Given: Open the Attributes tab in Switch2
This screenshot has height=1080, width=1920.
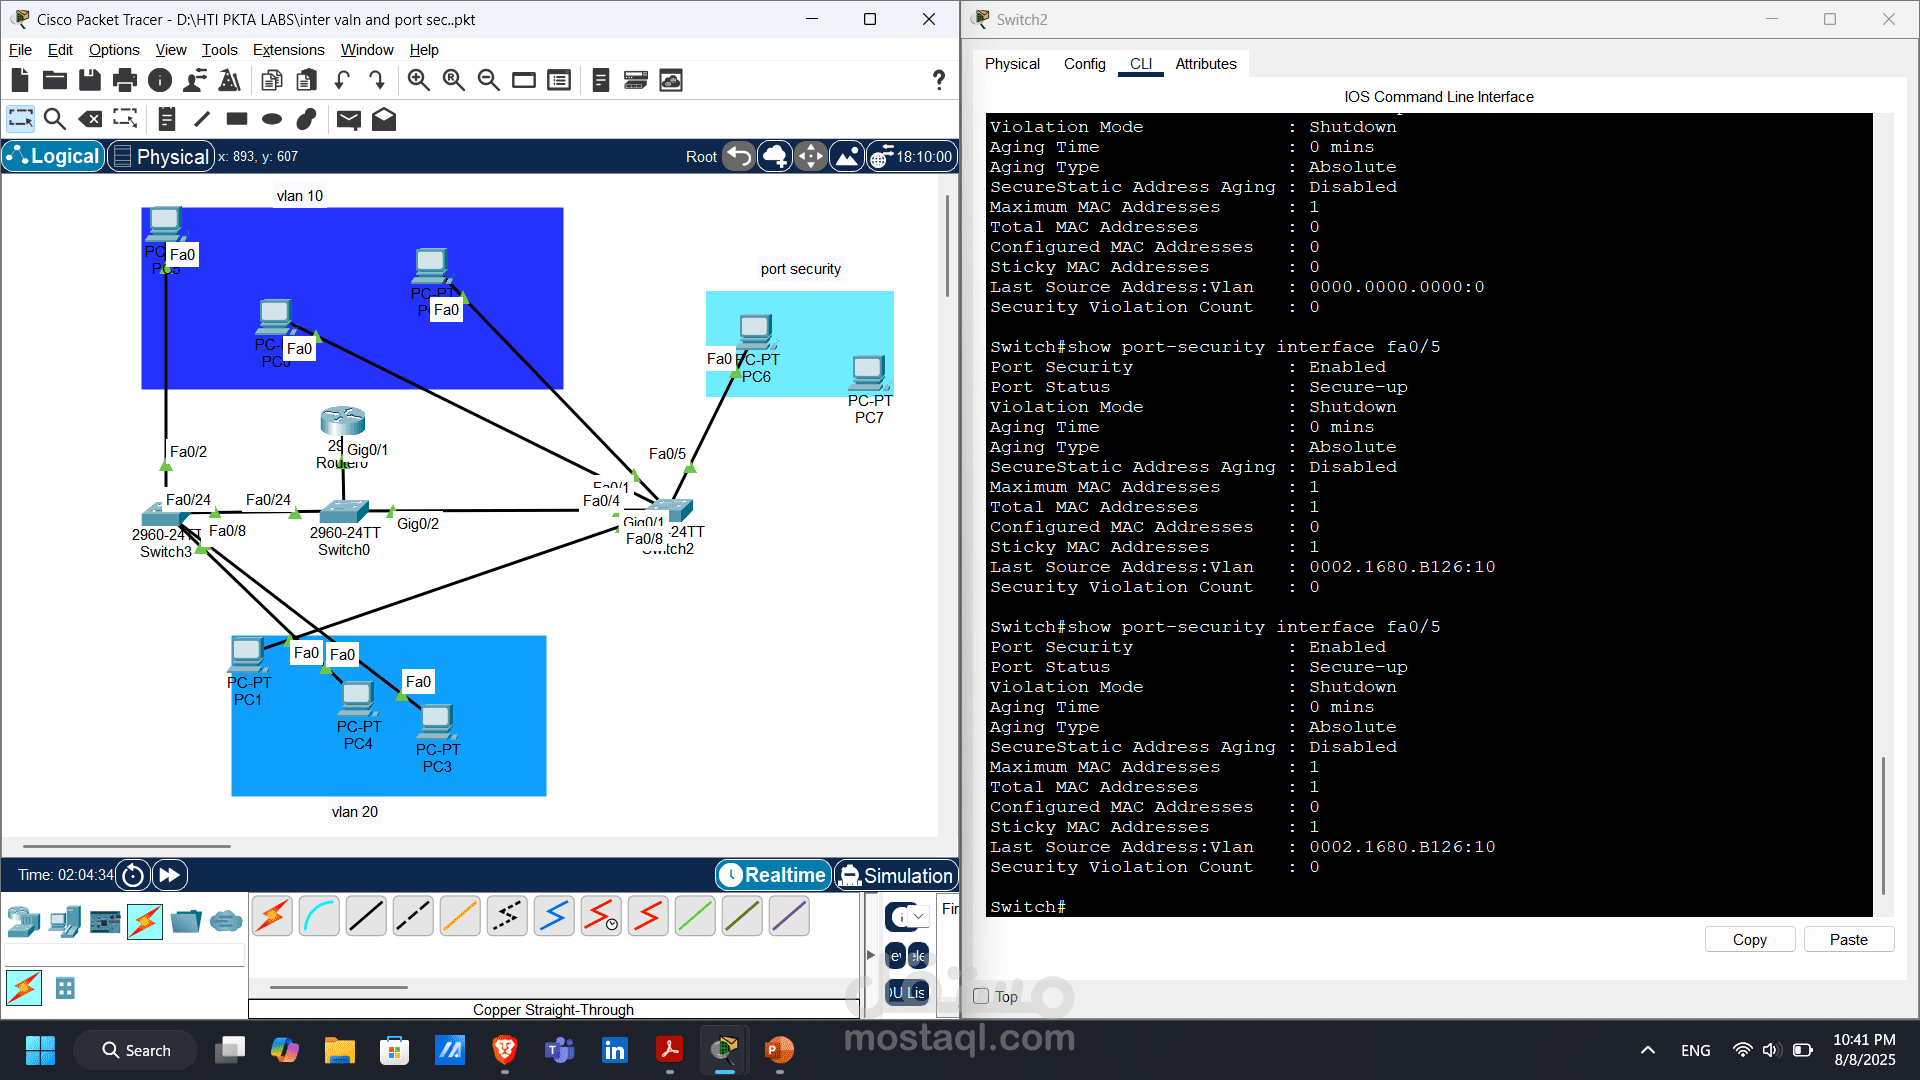Looking at the screenshot, I should (x=1206, y=64).
